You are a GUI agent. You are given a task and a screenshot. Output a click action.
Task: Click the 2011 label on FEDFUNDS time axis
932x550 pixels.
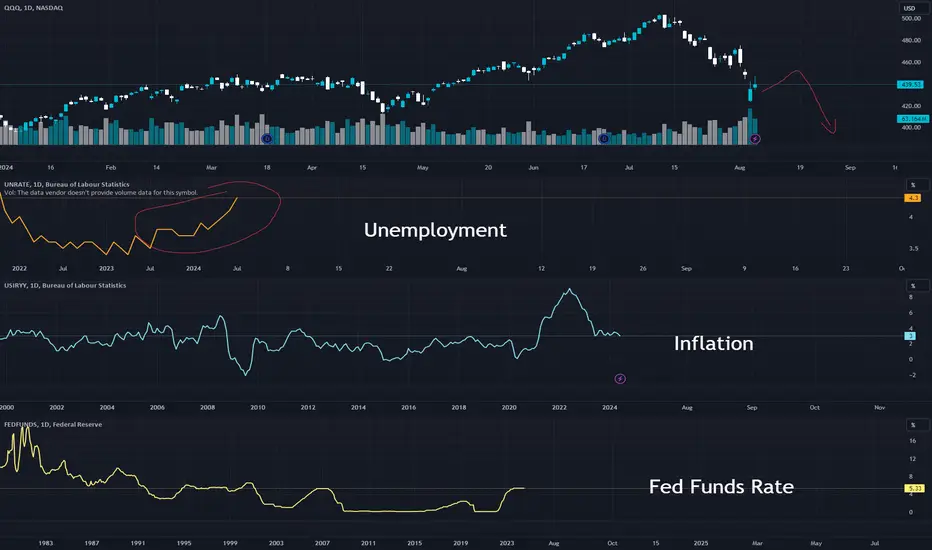coord(369,543)
